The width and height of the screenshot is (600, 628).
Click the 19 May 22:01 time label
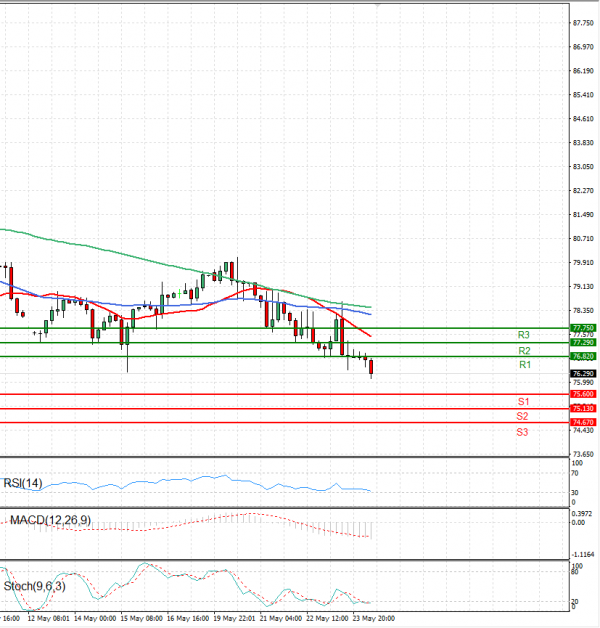[234, 619]
